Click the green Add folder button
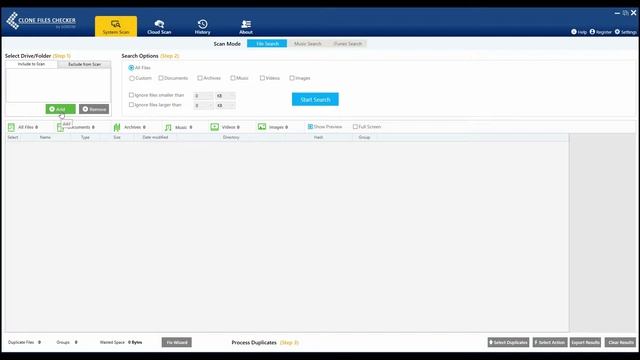This screenshot has height=360, width=640. 60,109
